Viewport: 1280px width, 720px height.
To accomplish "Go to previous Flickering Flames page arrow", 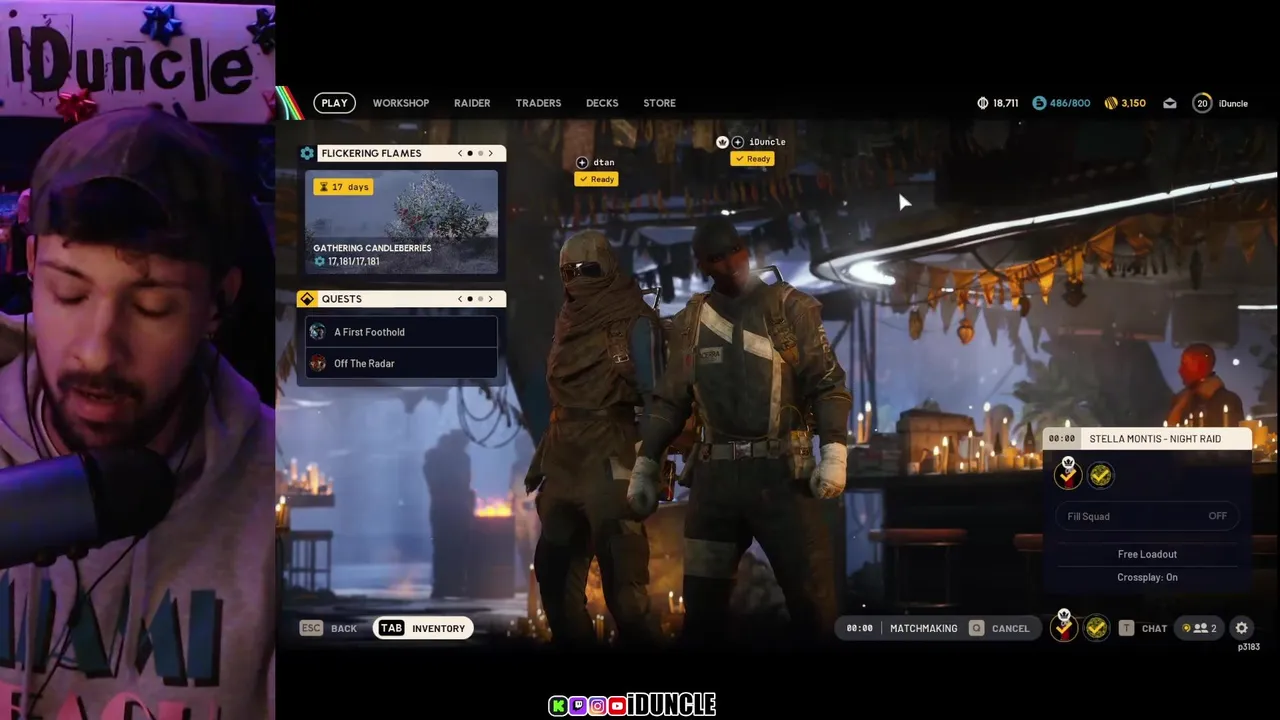I will tap(460, 153).
